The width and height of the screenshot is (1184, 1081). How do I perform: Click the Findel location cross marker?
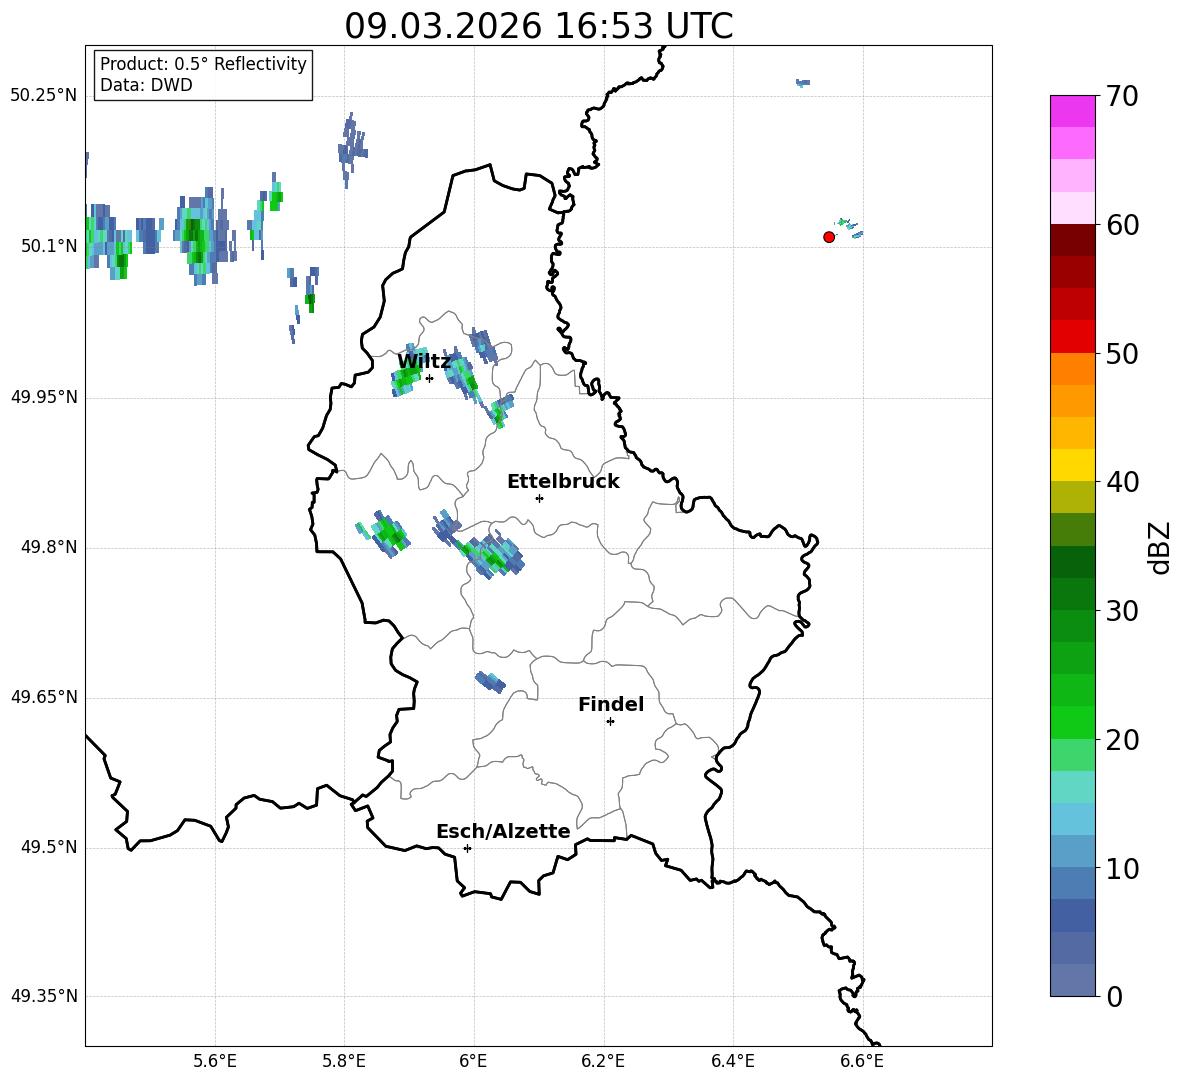point(610,721)
